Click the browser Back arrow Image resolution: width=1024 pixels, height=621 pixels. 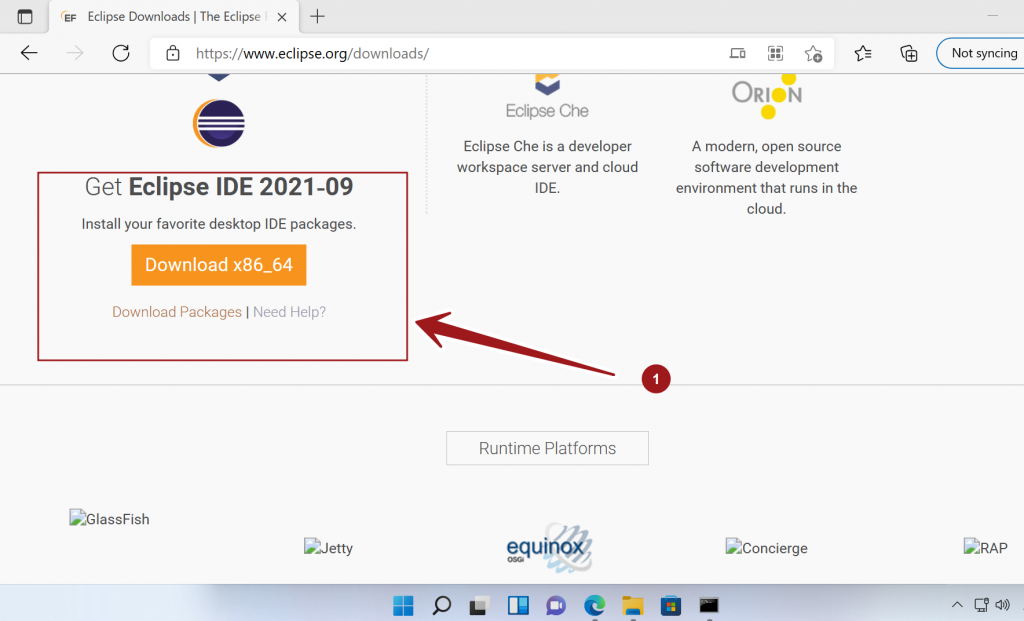point(29,53)
